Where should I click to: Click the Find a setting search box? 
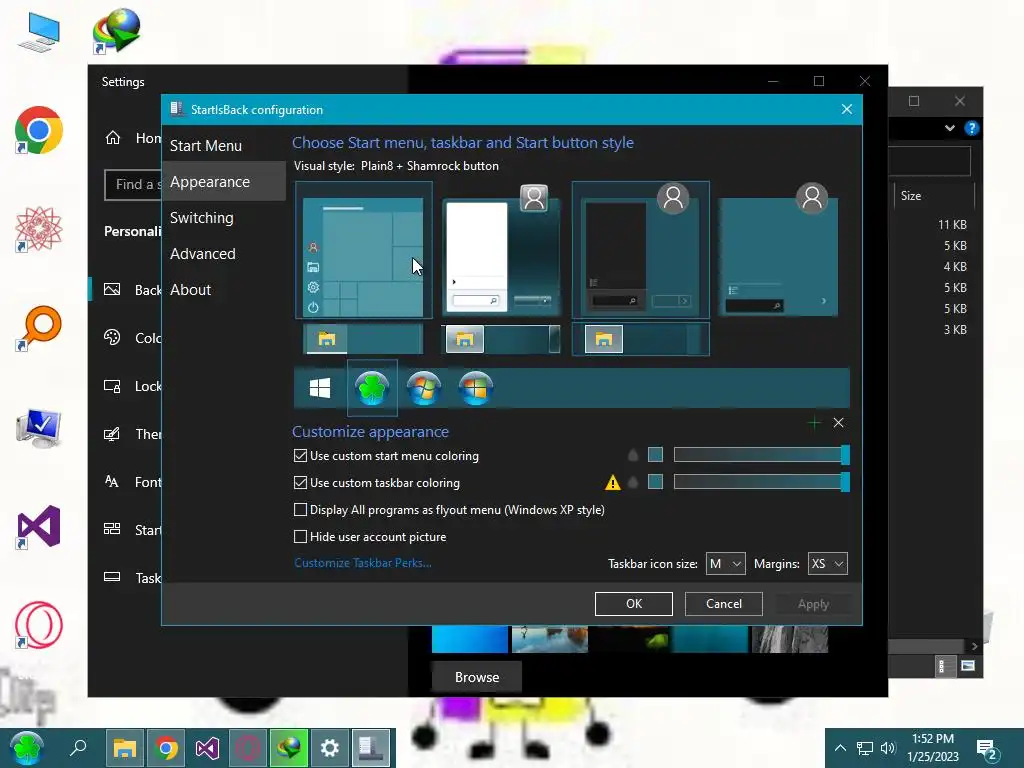pyautogui.click(x=134, y=185)
